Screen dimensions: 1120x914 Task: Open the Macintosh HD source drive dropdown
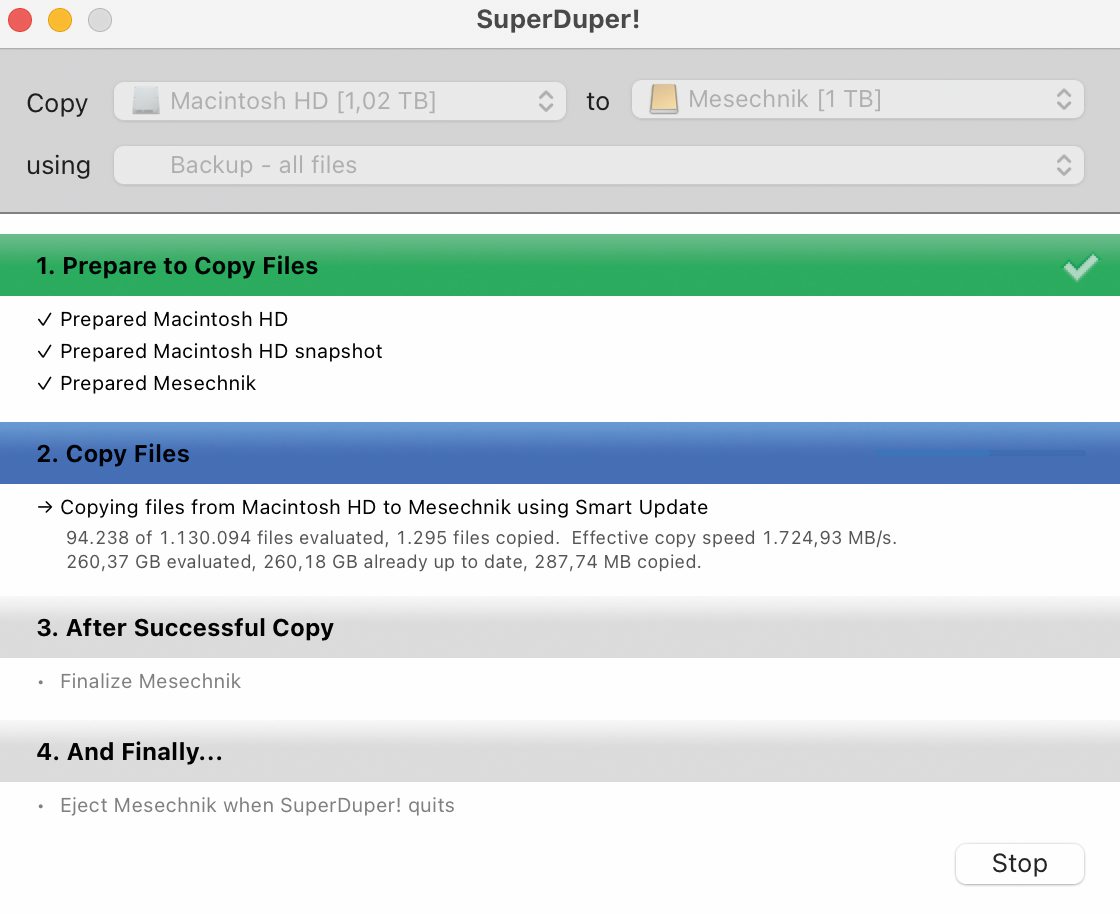point(340,101)
